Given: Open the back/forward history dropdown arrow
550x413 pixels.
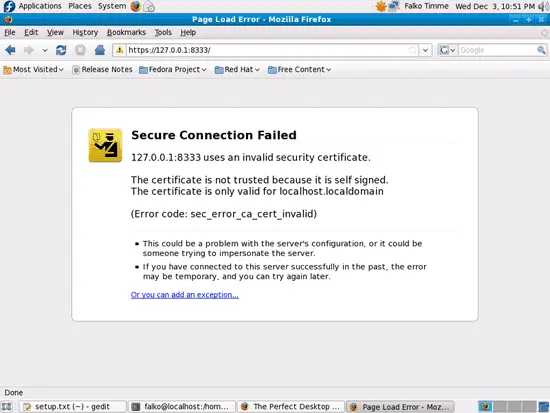Looking at the screenshot, I should tap(45, 51).
